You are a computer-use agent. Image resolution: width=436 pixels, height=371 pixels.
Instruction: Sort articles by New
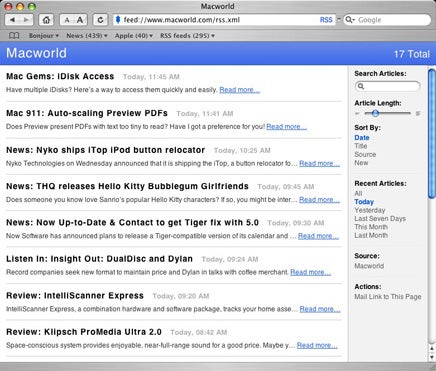pos(361,163)
